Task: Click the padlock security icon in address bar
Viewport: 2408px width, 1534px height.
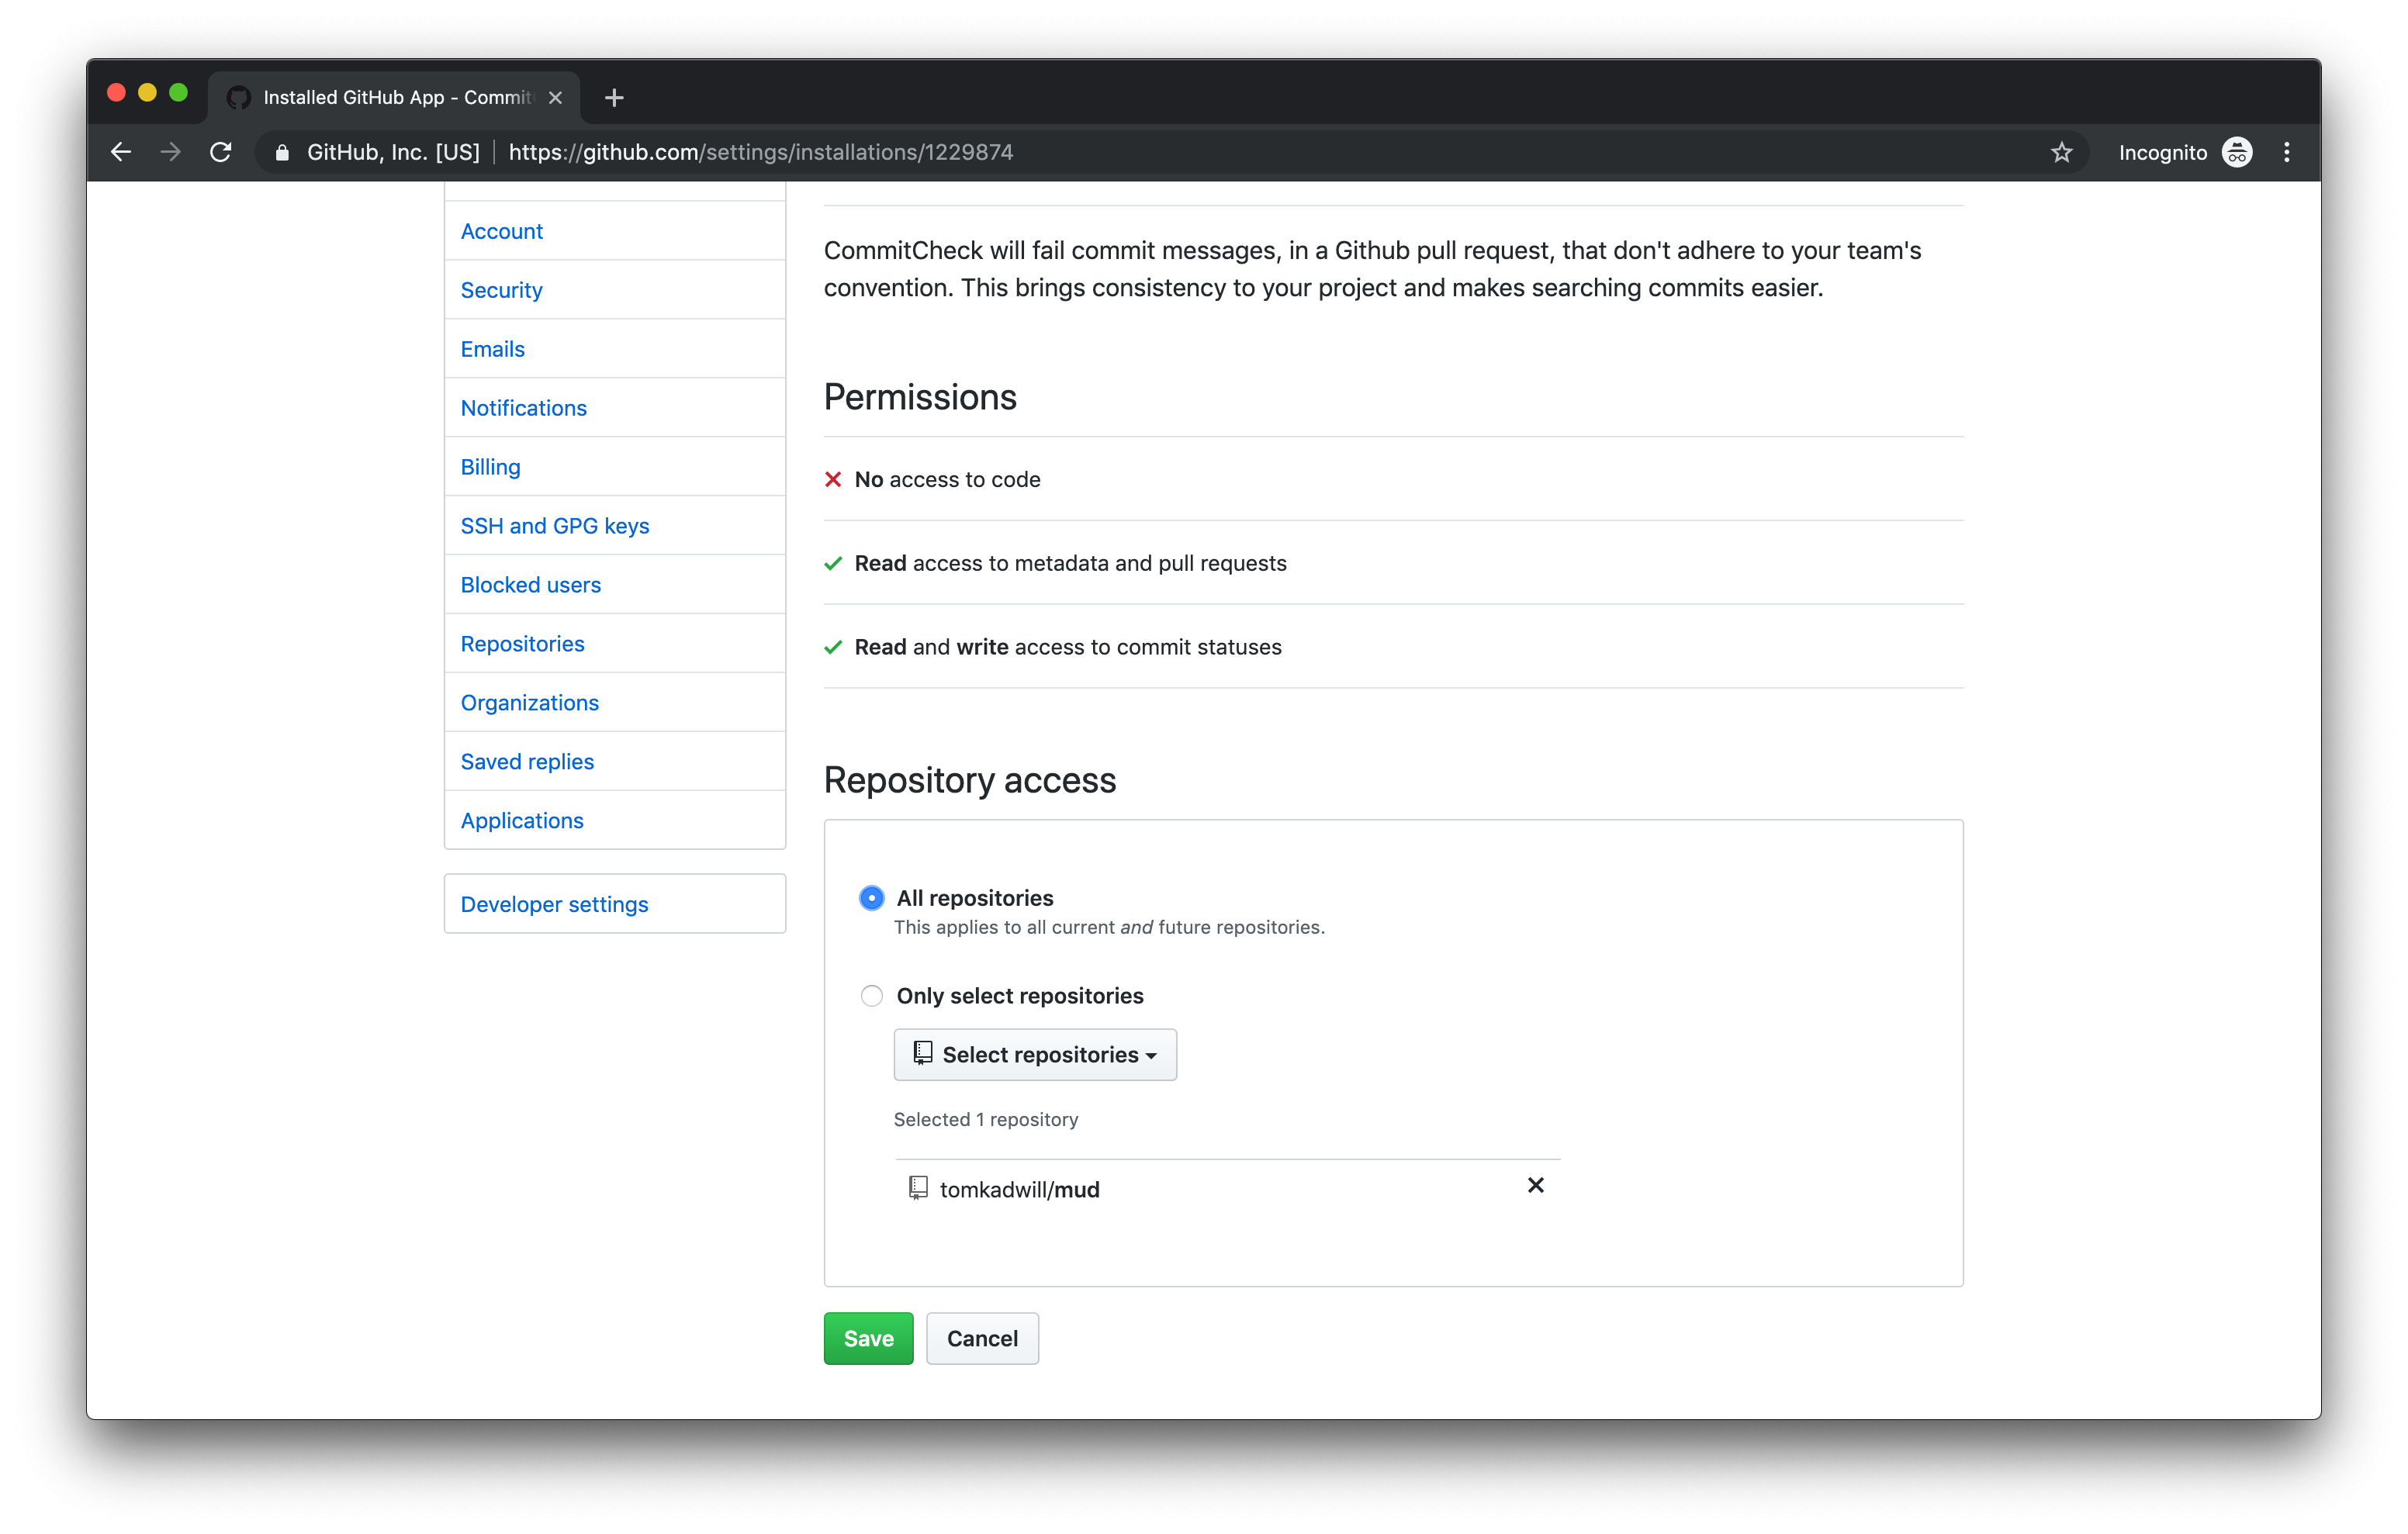Action: click(283, 152)
